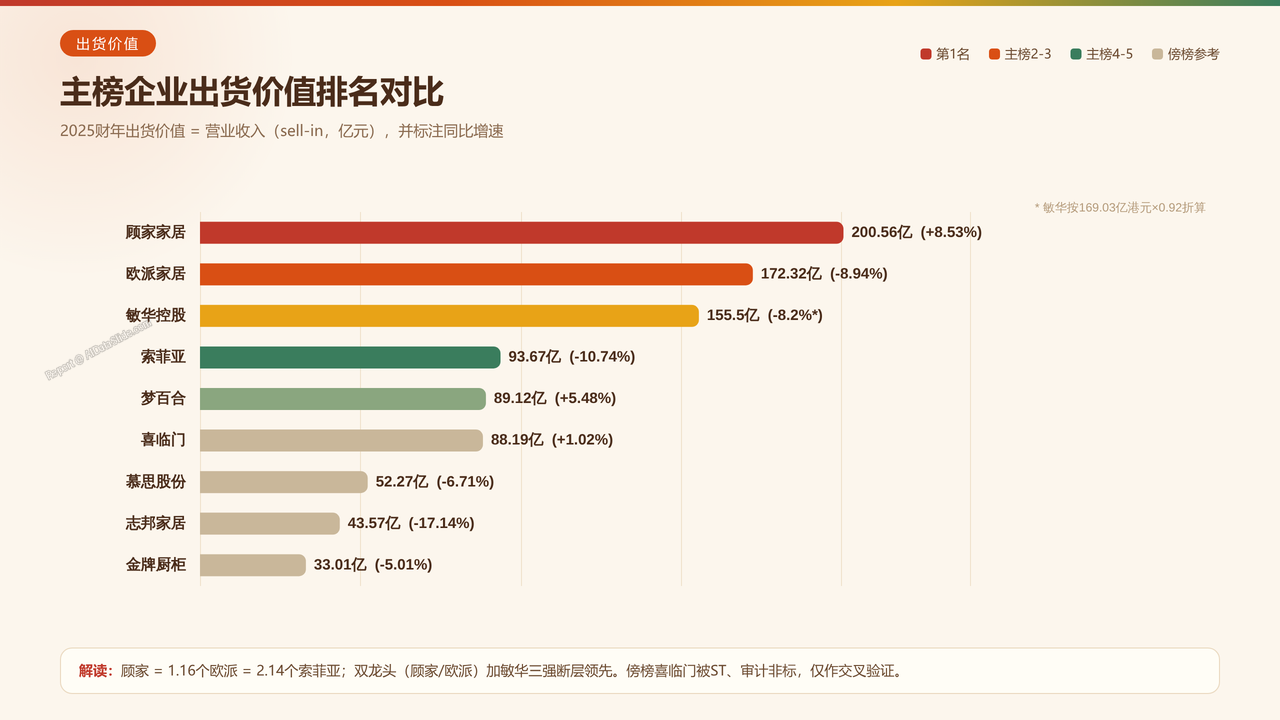Click the value 200.56亿 (+8.53%)
The image size is (1280, 720).
coord(917,232)
